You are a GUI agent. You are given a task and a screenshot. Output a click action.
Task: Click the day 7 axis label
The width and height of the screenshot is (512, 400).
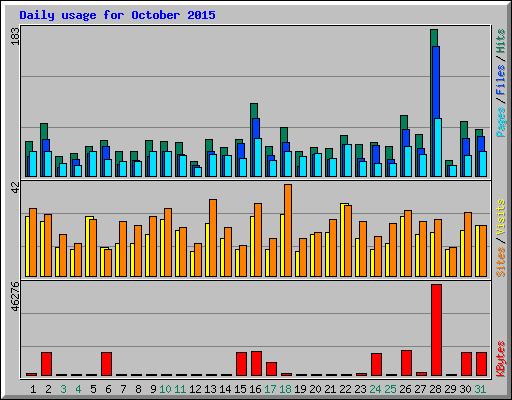(x=123, y=389)
